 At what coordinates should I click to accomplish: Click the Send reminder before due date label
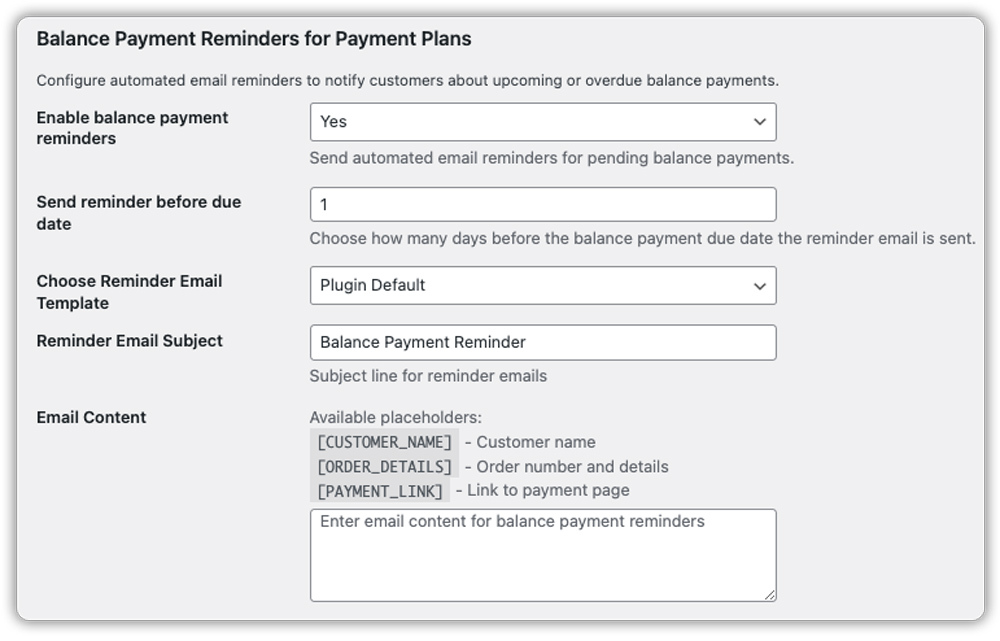(138, 213)
